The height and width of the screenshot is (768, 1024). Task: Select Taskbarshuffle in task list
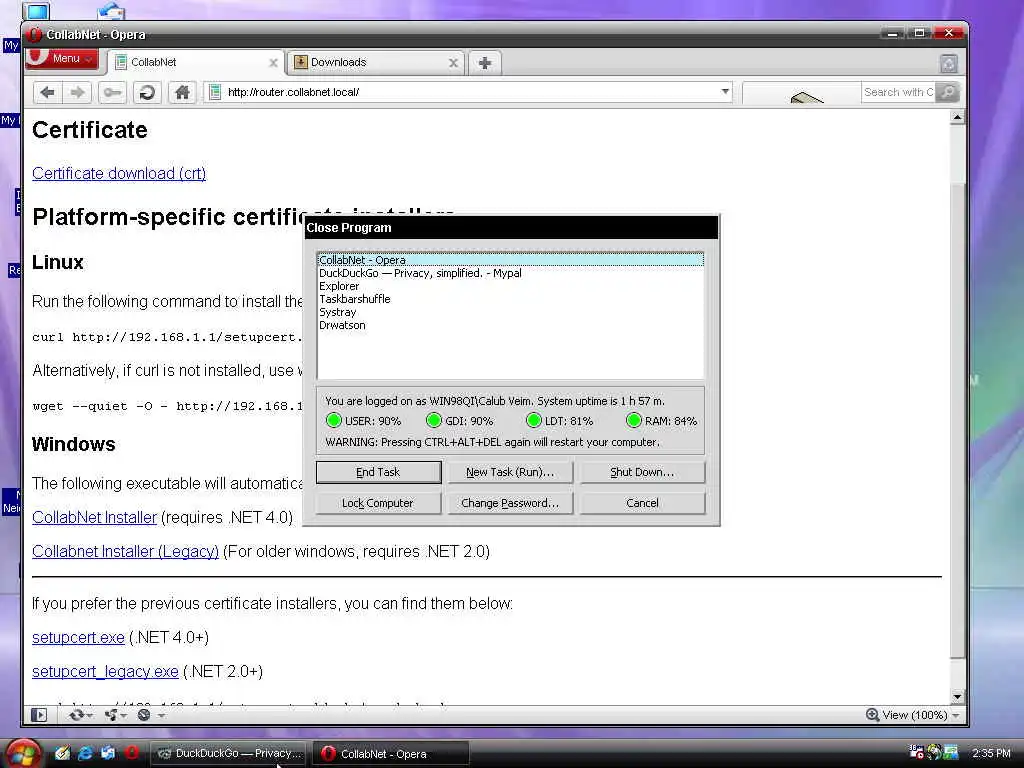pyautogui.click(x=510, y=299)
